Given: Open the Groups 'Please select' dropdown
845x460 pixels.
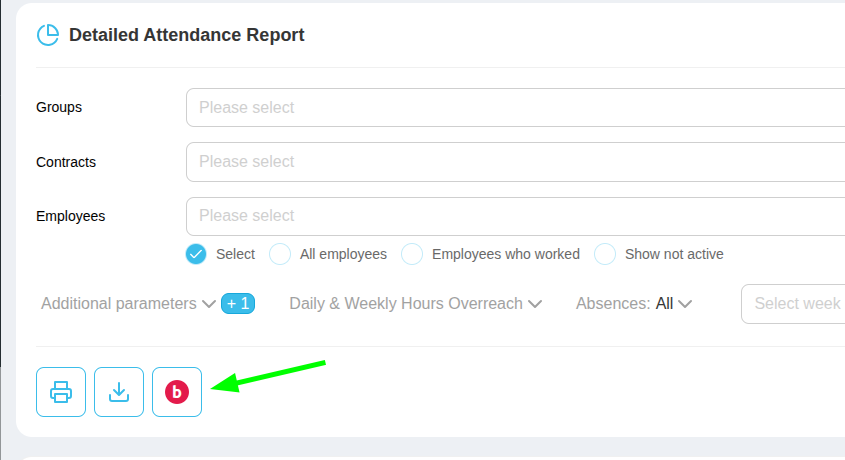Looking at the screenshot, I should click(x=515, y=107).
